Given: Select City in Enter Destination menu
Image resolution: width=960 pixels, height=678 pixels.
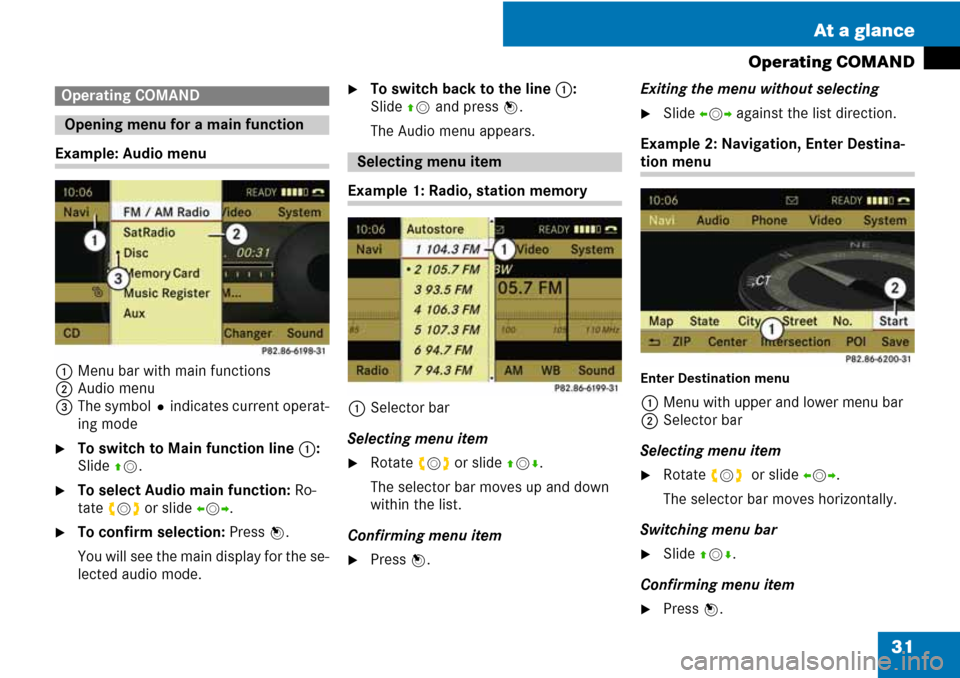Looking at the screenshot, I should (x=749, y=321).
